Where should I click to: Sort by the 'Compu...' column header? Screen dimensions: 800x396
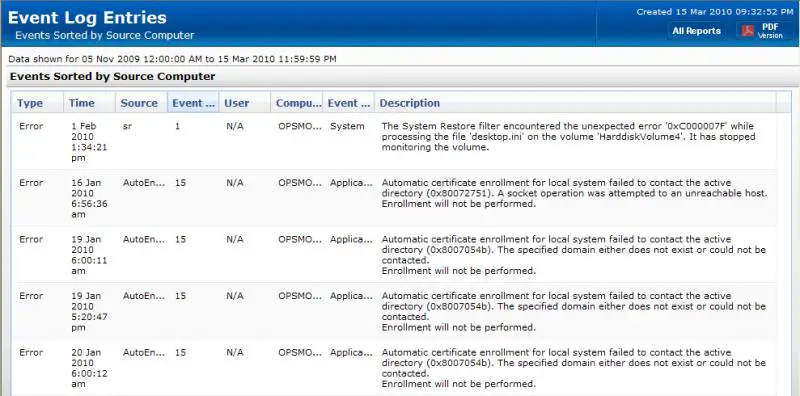coord(297,103)
